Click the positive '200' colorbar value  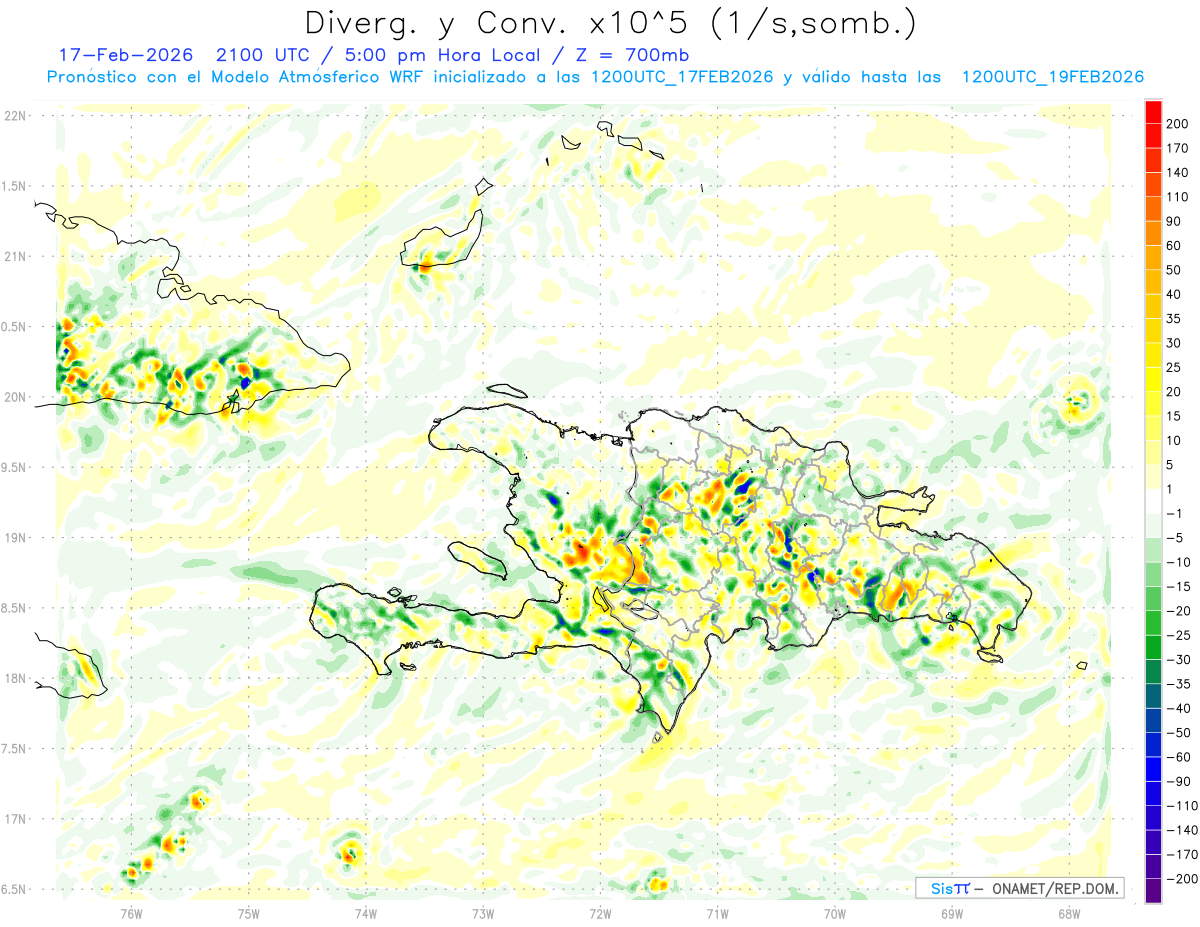pos(1177,124)
